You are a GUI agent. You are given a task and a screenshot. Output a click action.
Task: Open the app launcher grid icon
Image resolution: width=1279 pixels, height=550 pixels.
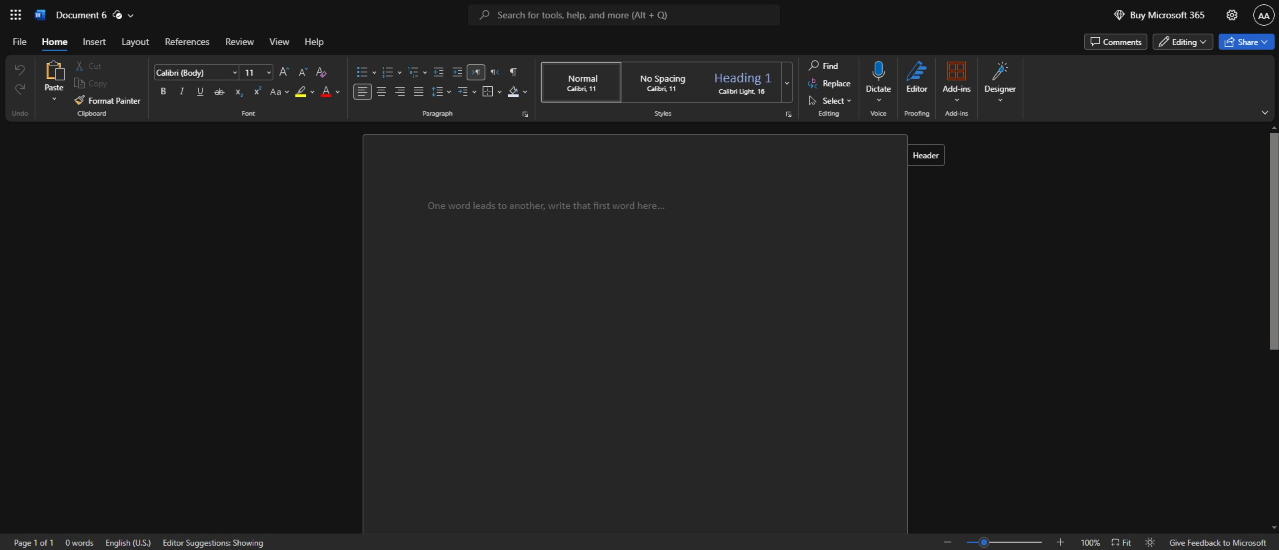click(15, 15)
